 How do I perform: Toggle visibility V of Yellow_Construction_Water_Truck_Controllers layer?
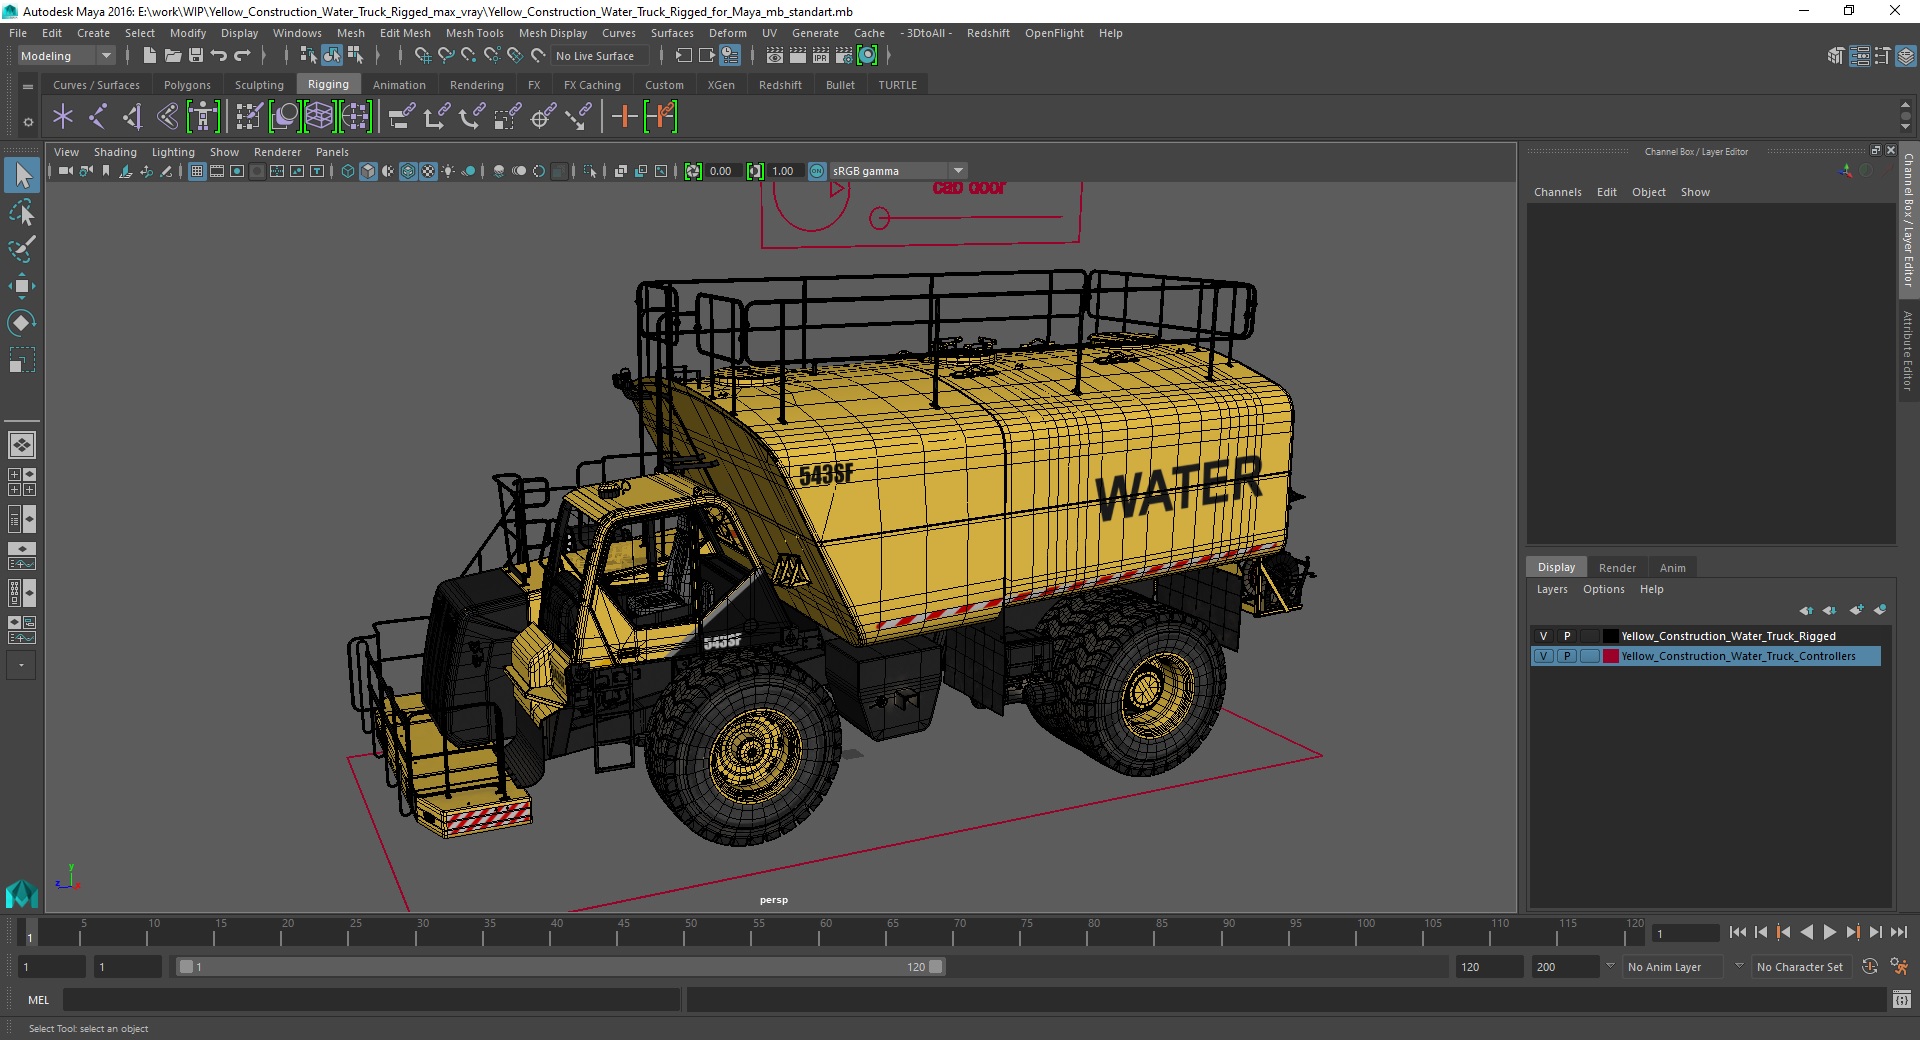(1543, 656)
